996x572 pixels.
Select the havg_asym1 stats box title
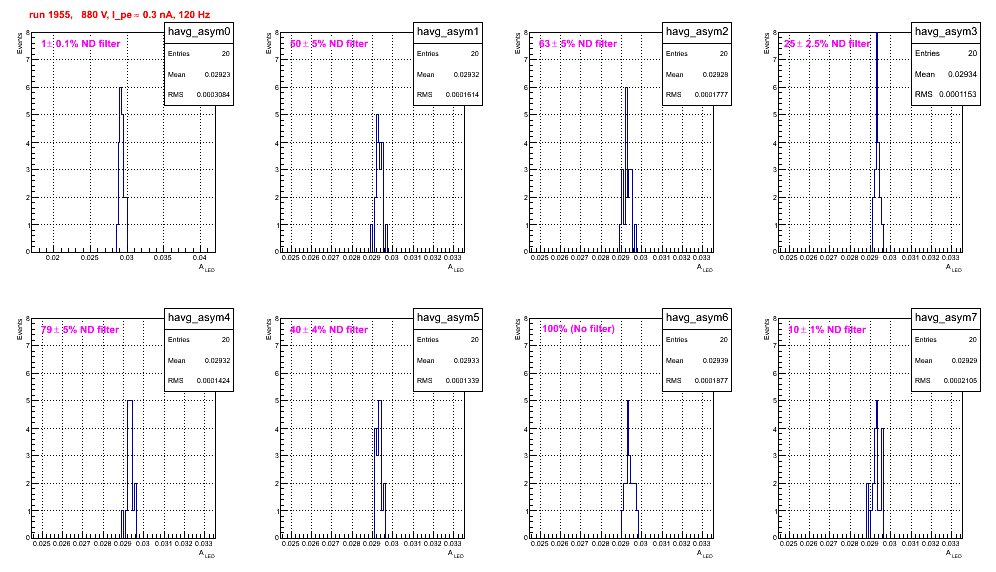coord(448,32)
